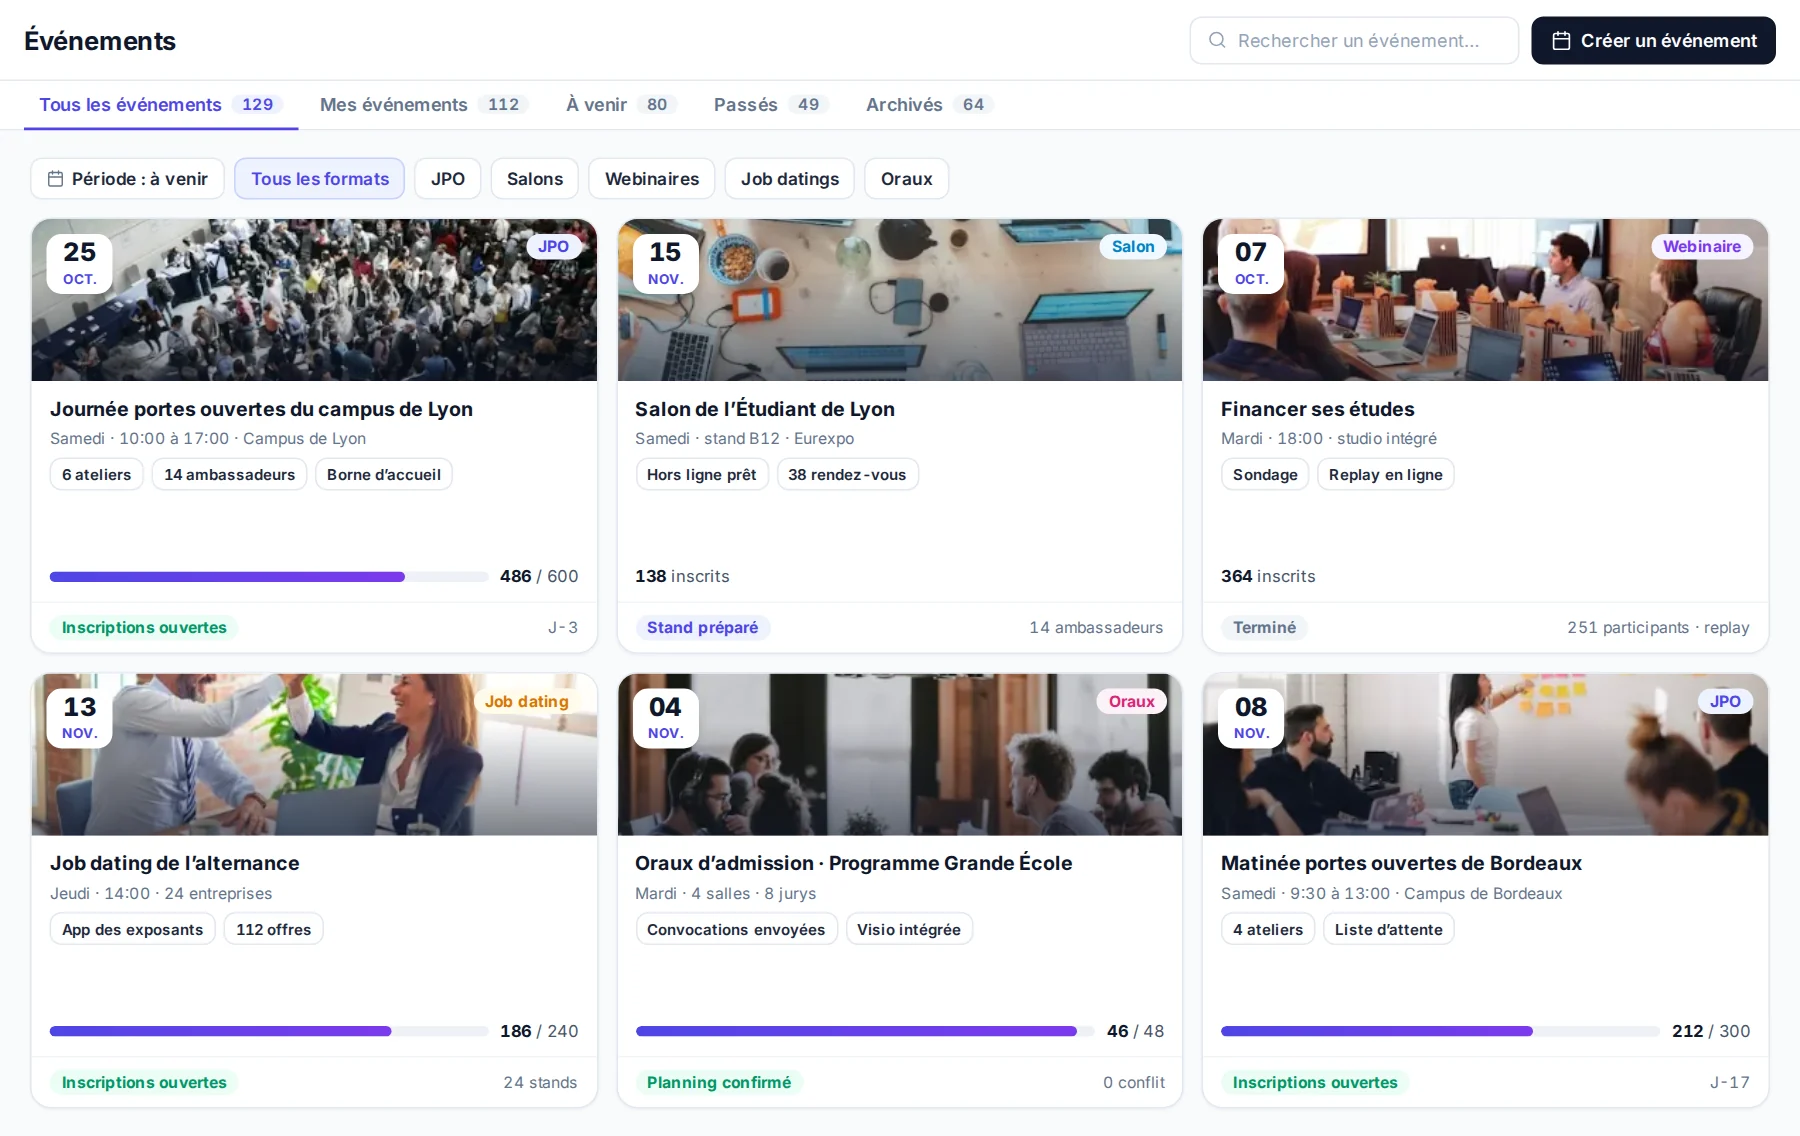Open Job dating de l'alternance title
Viewport: 1800px width, 1136px height.
point(175,863)
